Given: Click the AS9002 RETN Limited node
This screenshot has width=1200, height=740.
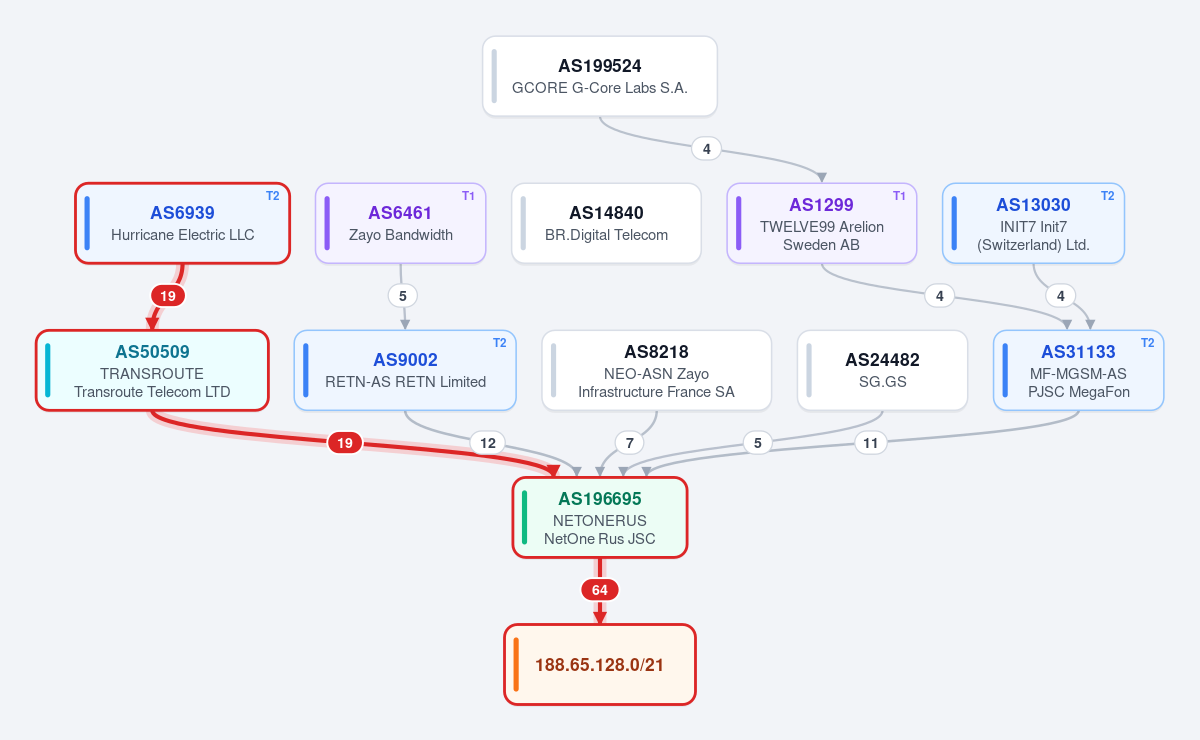Looking at the screenshot, I should pyautogui.click(x=405, y=370).
